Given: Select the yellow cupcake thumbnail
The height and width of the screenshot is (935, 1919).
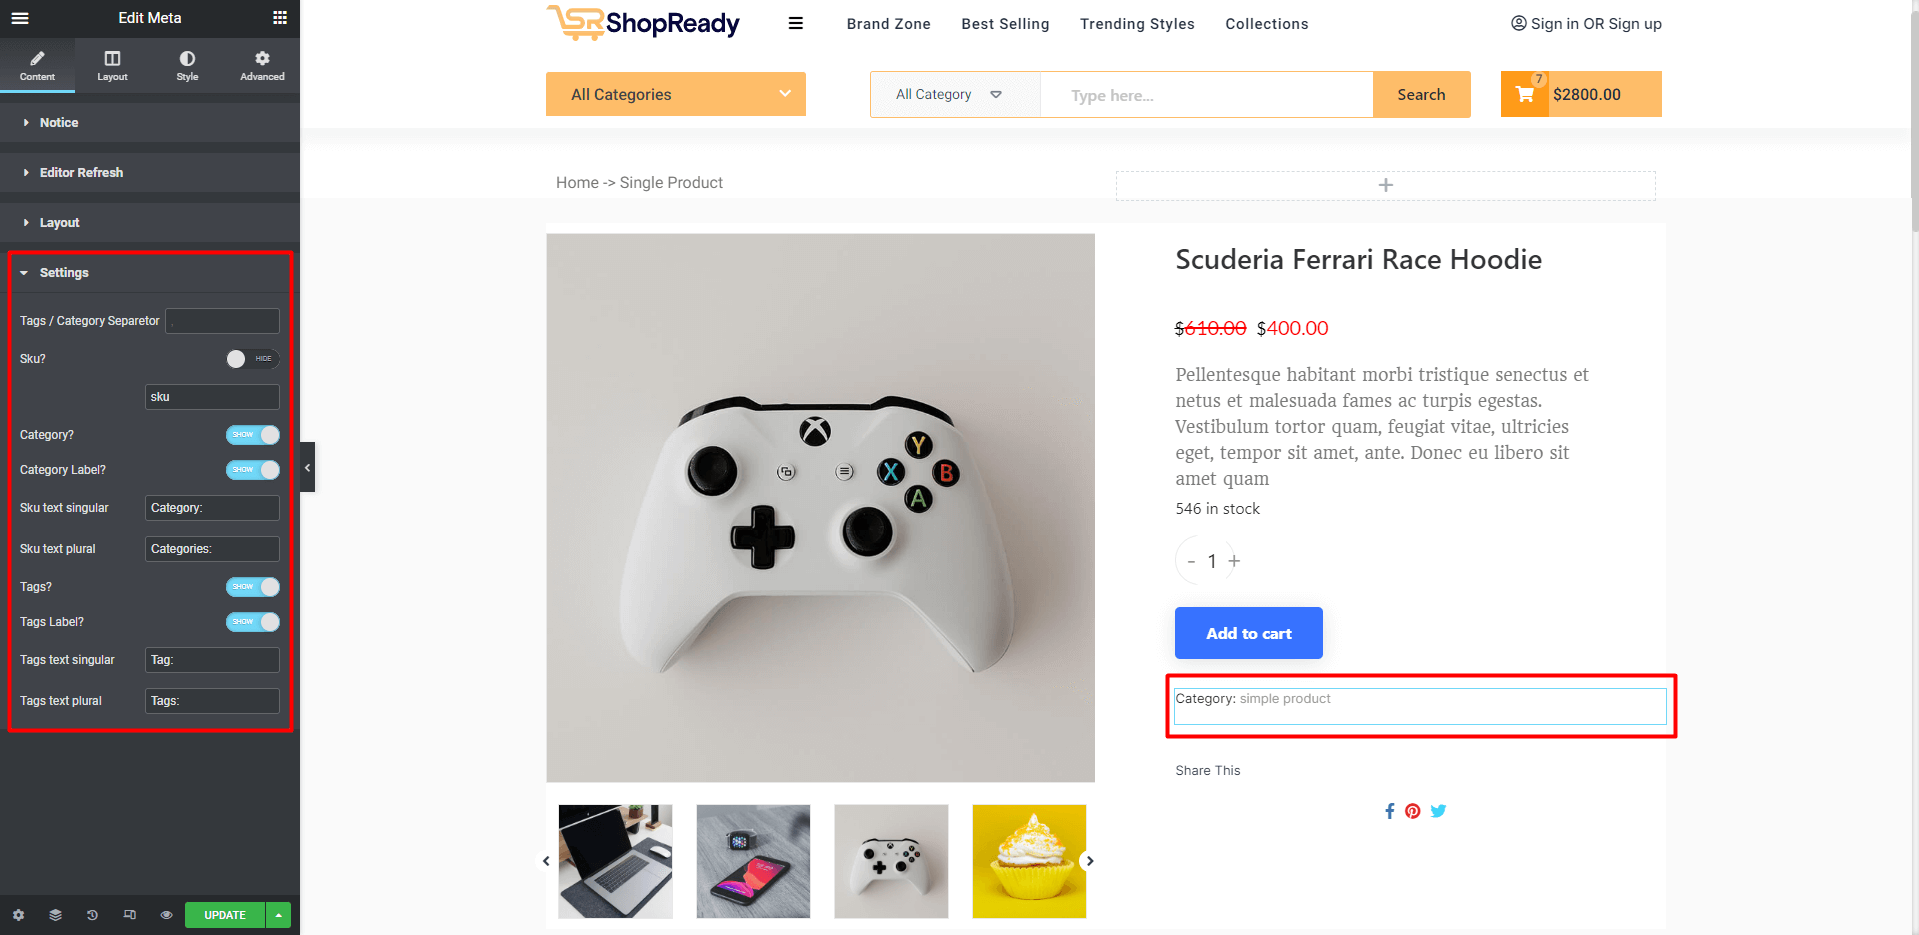Looking at the screenshot, I should [1029, 861].
